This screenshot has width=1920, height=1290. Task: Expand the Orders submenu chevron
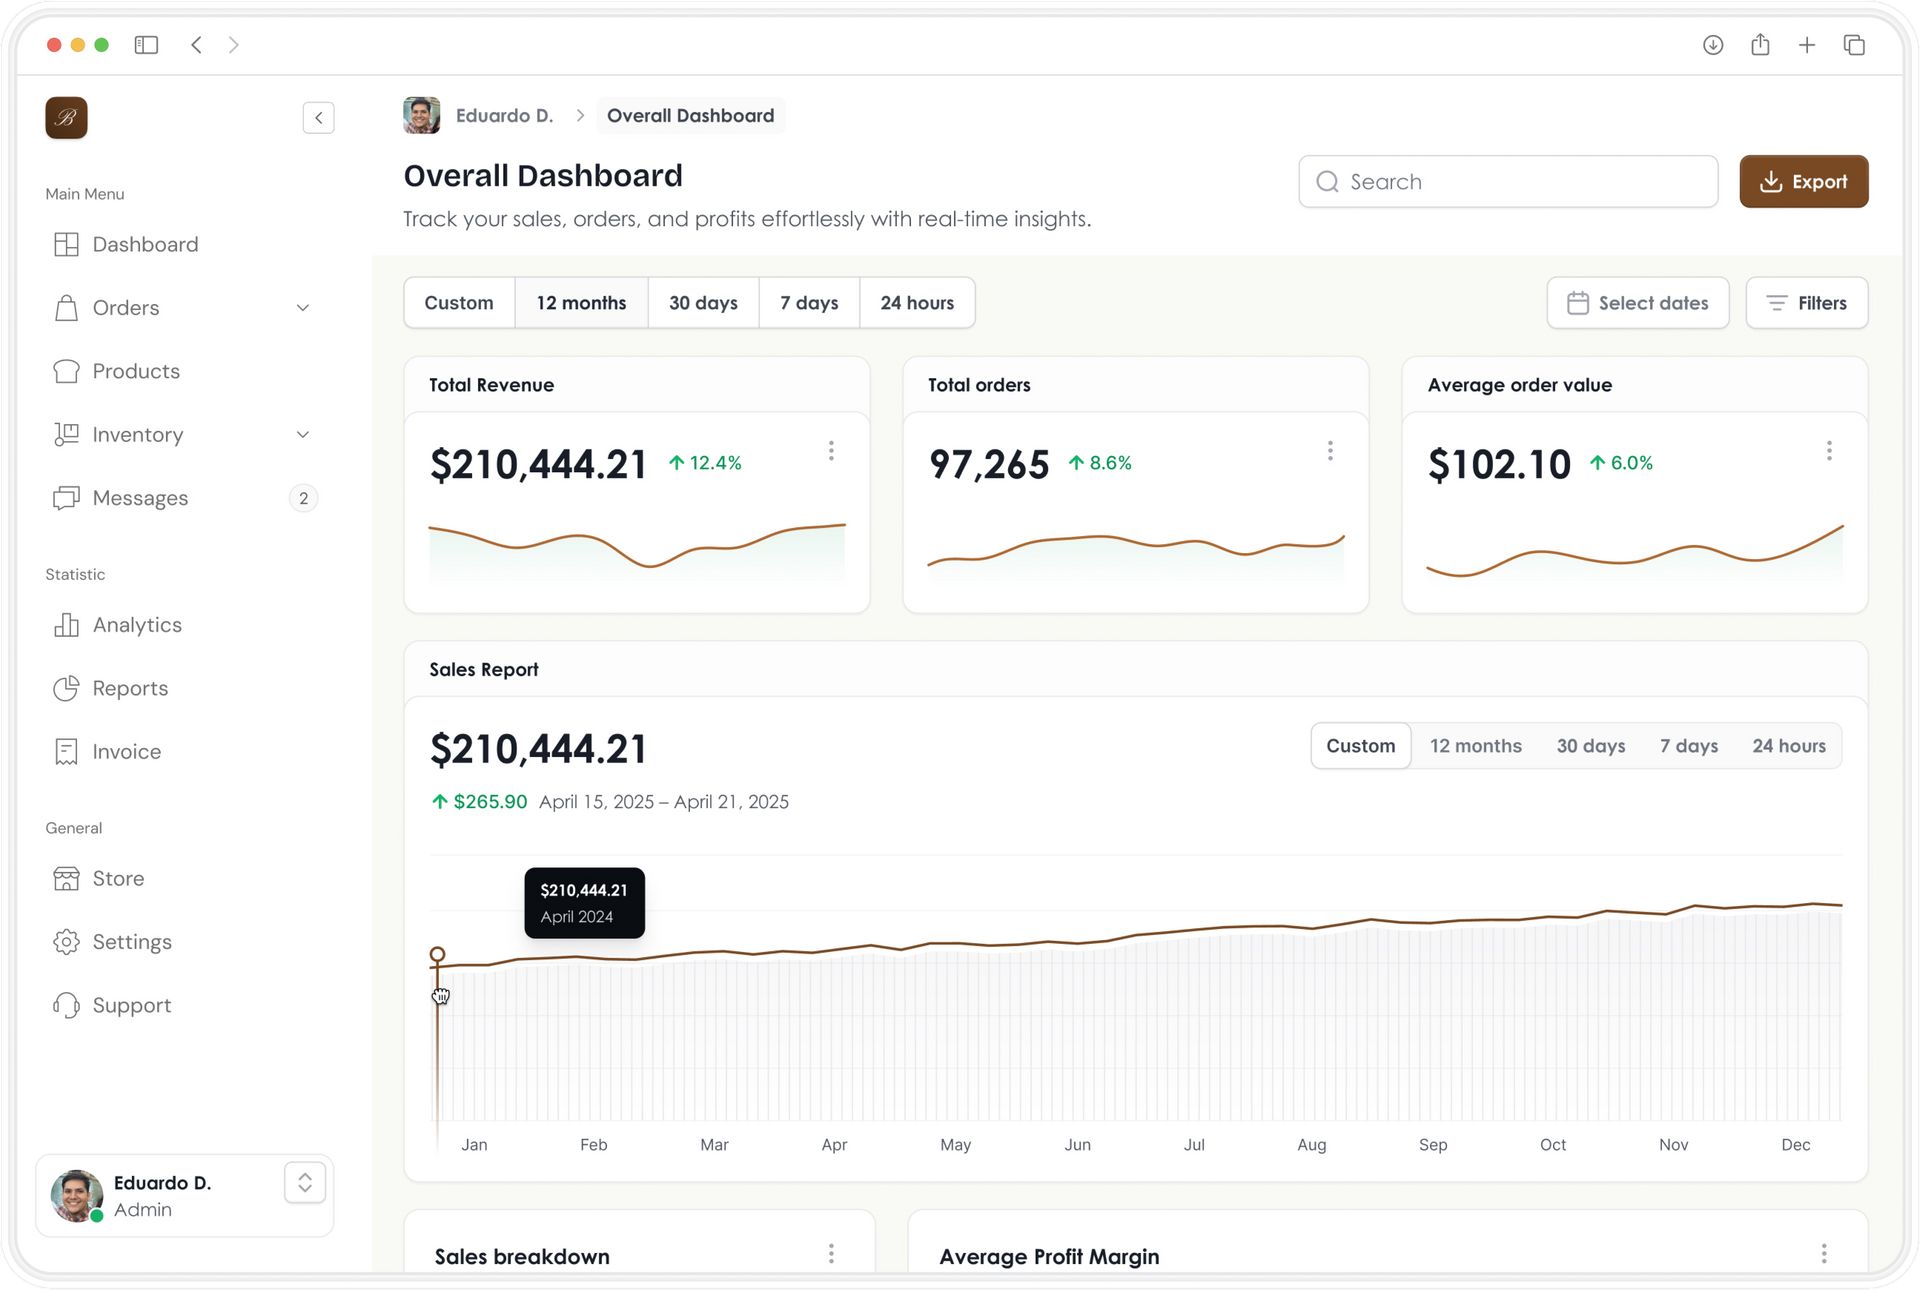(303, 308)
